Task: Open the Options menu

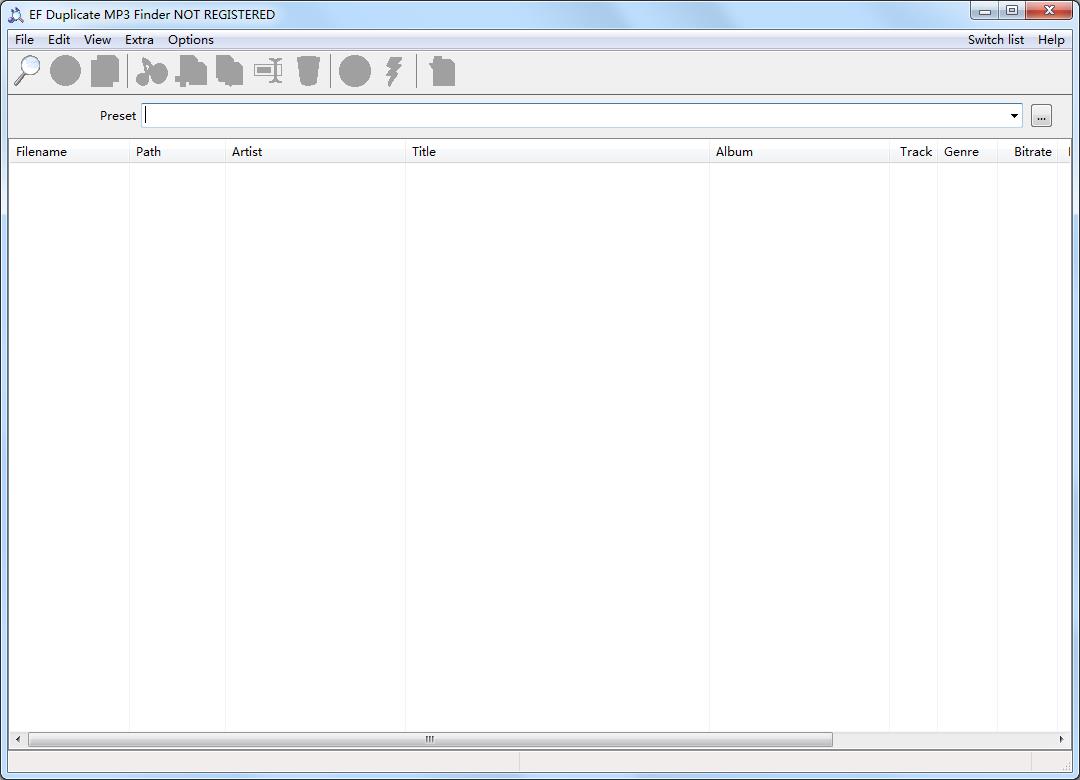Action: pyautogui.click(x=190, y=40)
